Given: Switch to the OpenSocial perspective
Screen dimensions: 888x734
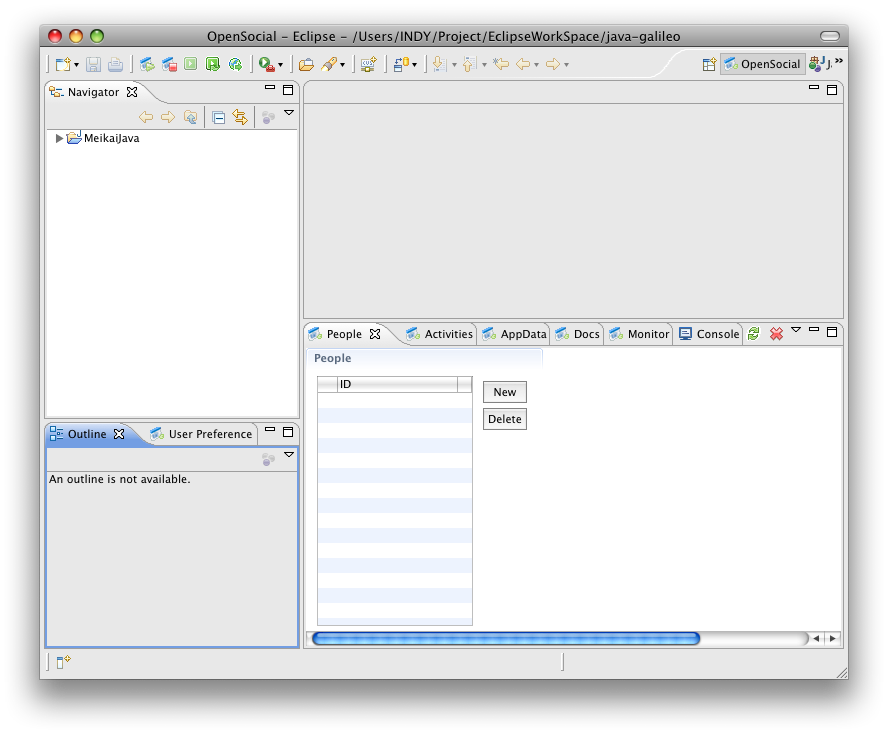Looking at the screenshot, I should (x=762, y=64).
